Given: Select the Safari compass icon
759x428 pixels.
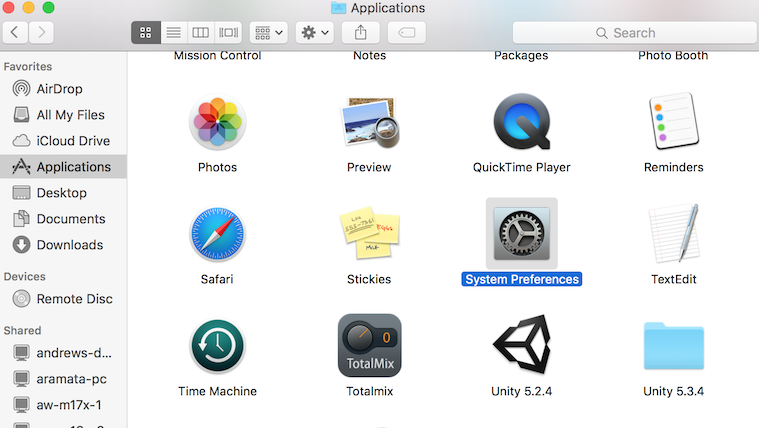Looking at the screenshot, I should click(x=217, y=234).
